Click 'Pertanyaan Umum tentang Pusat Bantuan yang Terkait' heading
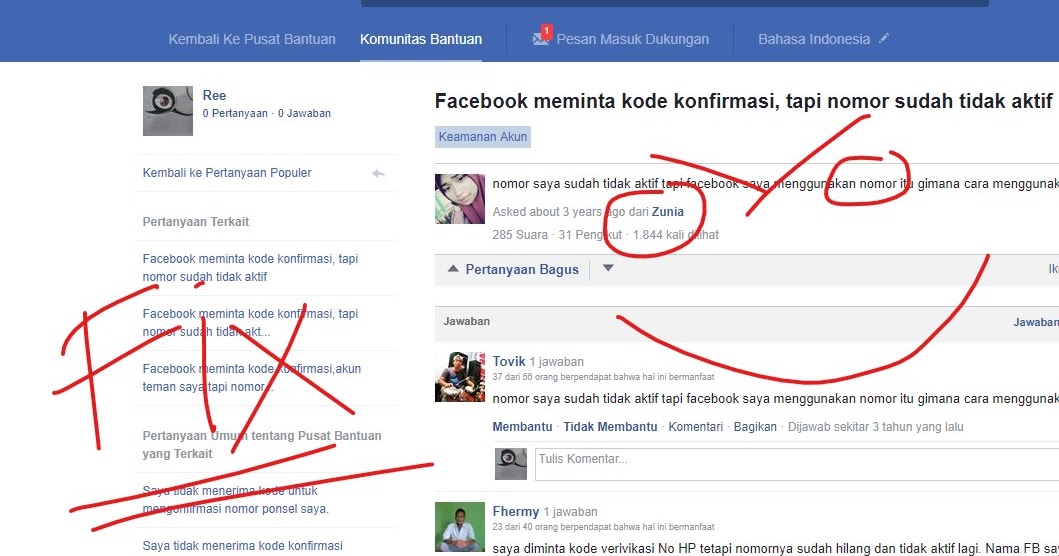This screenshot has height=556, width=1059. (262, 445)
